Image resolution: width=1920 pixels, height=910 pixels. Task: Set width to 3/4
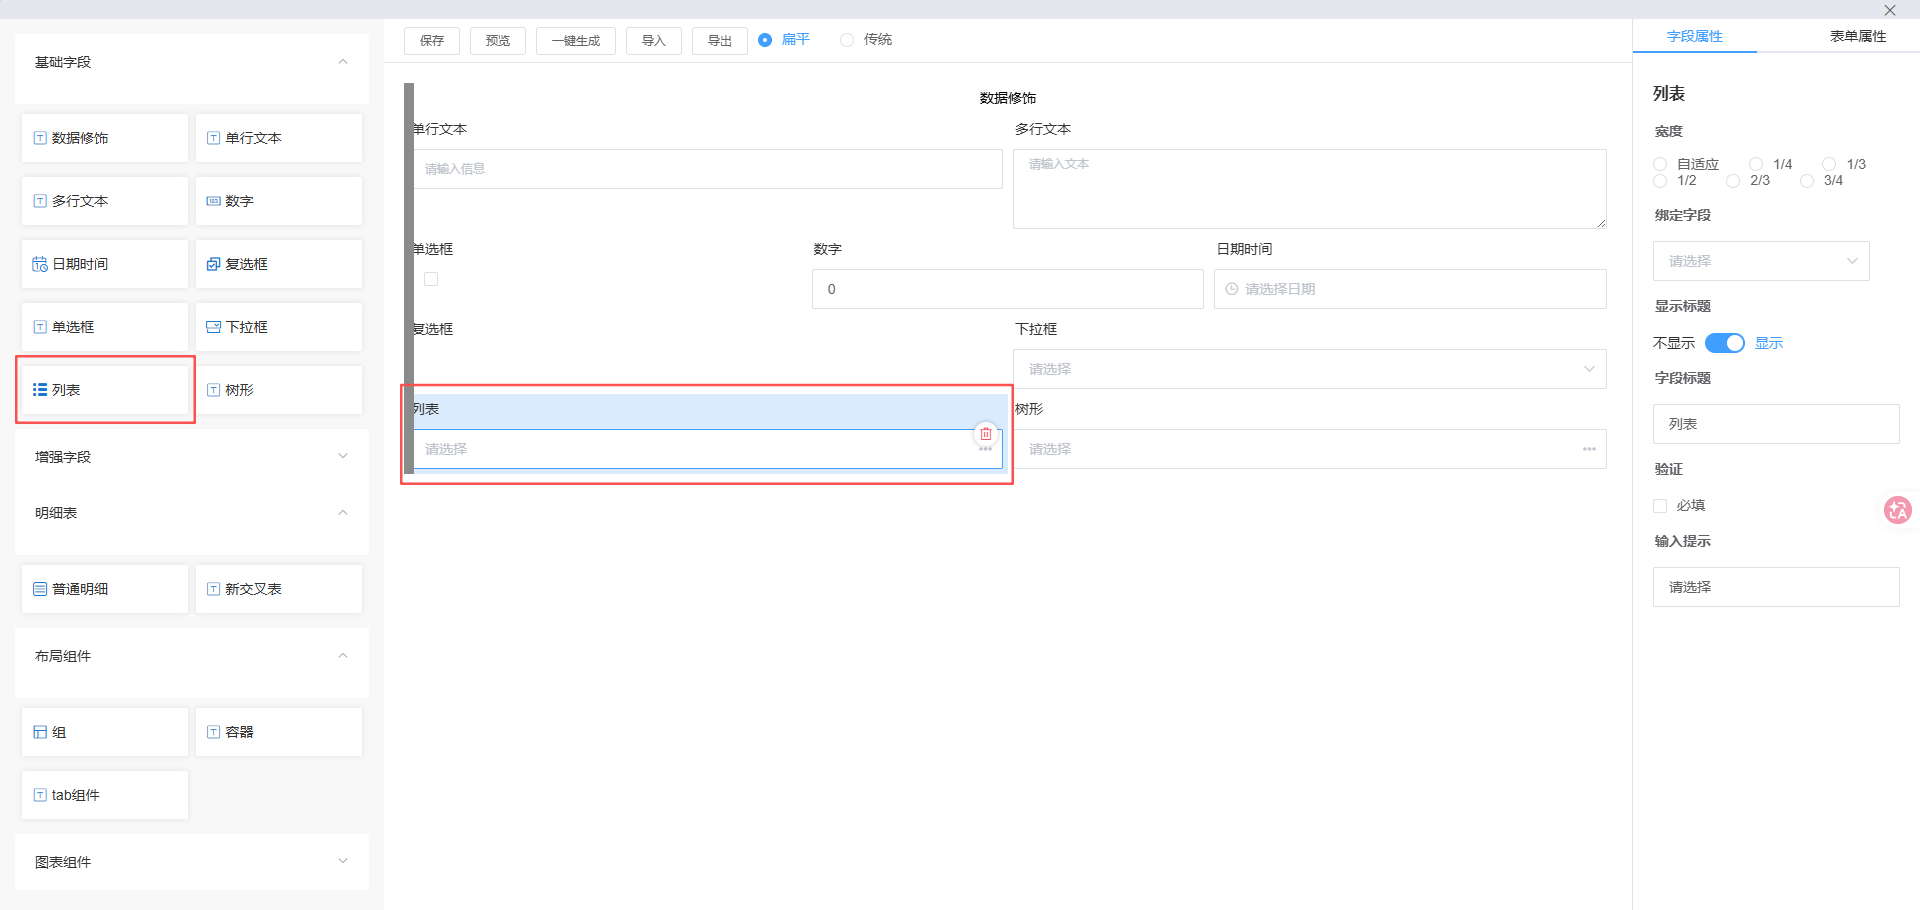pyautogui.click(x=1807, y=181)
